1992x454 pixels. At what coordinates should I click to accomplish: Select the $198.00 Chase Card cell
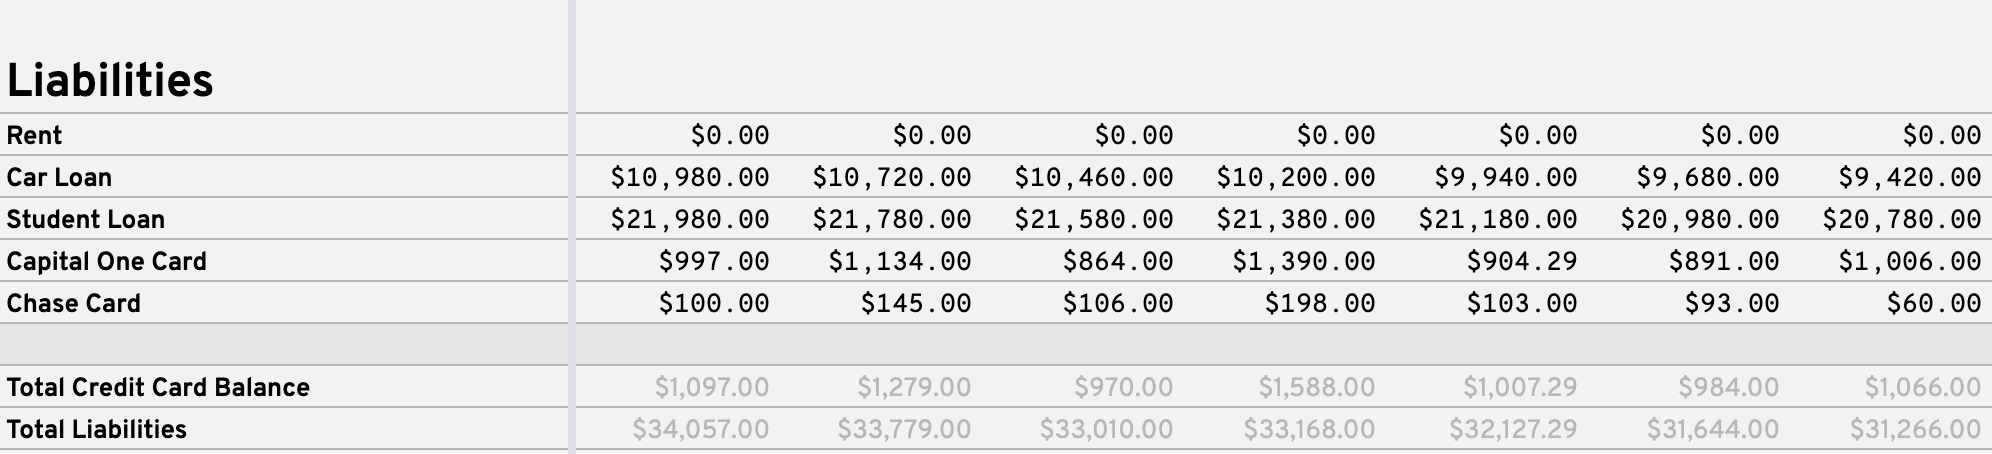(x=1320, y=303)
